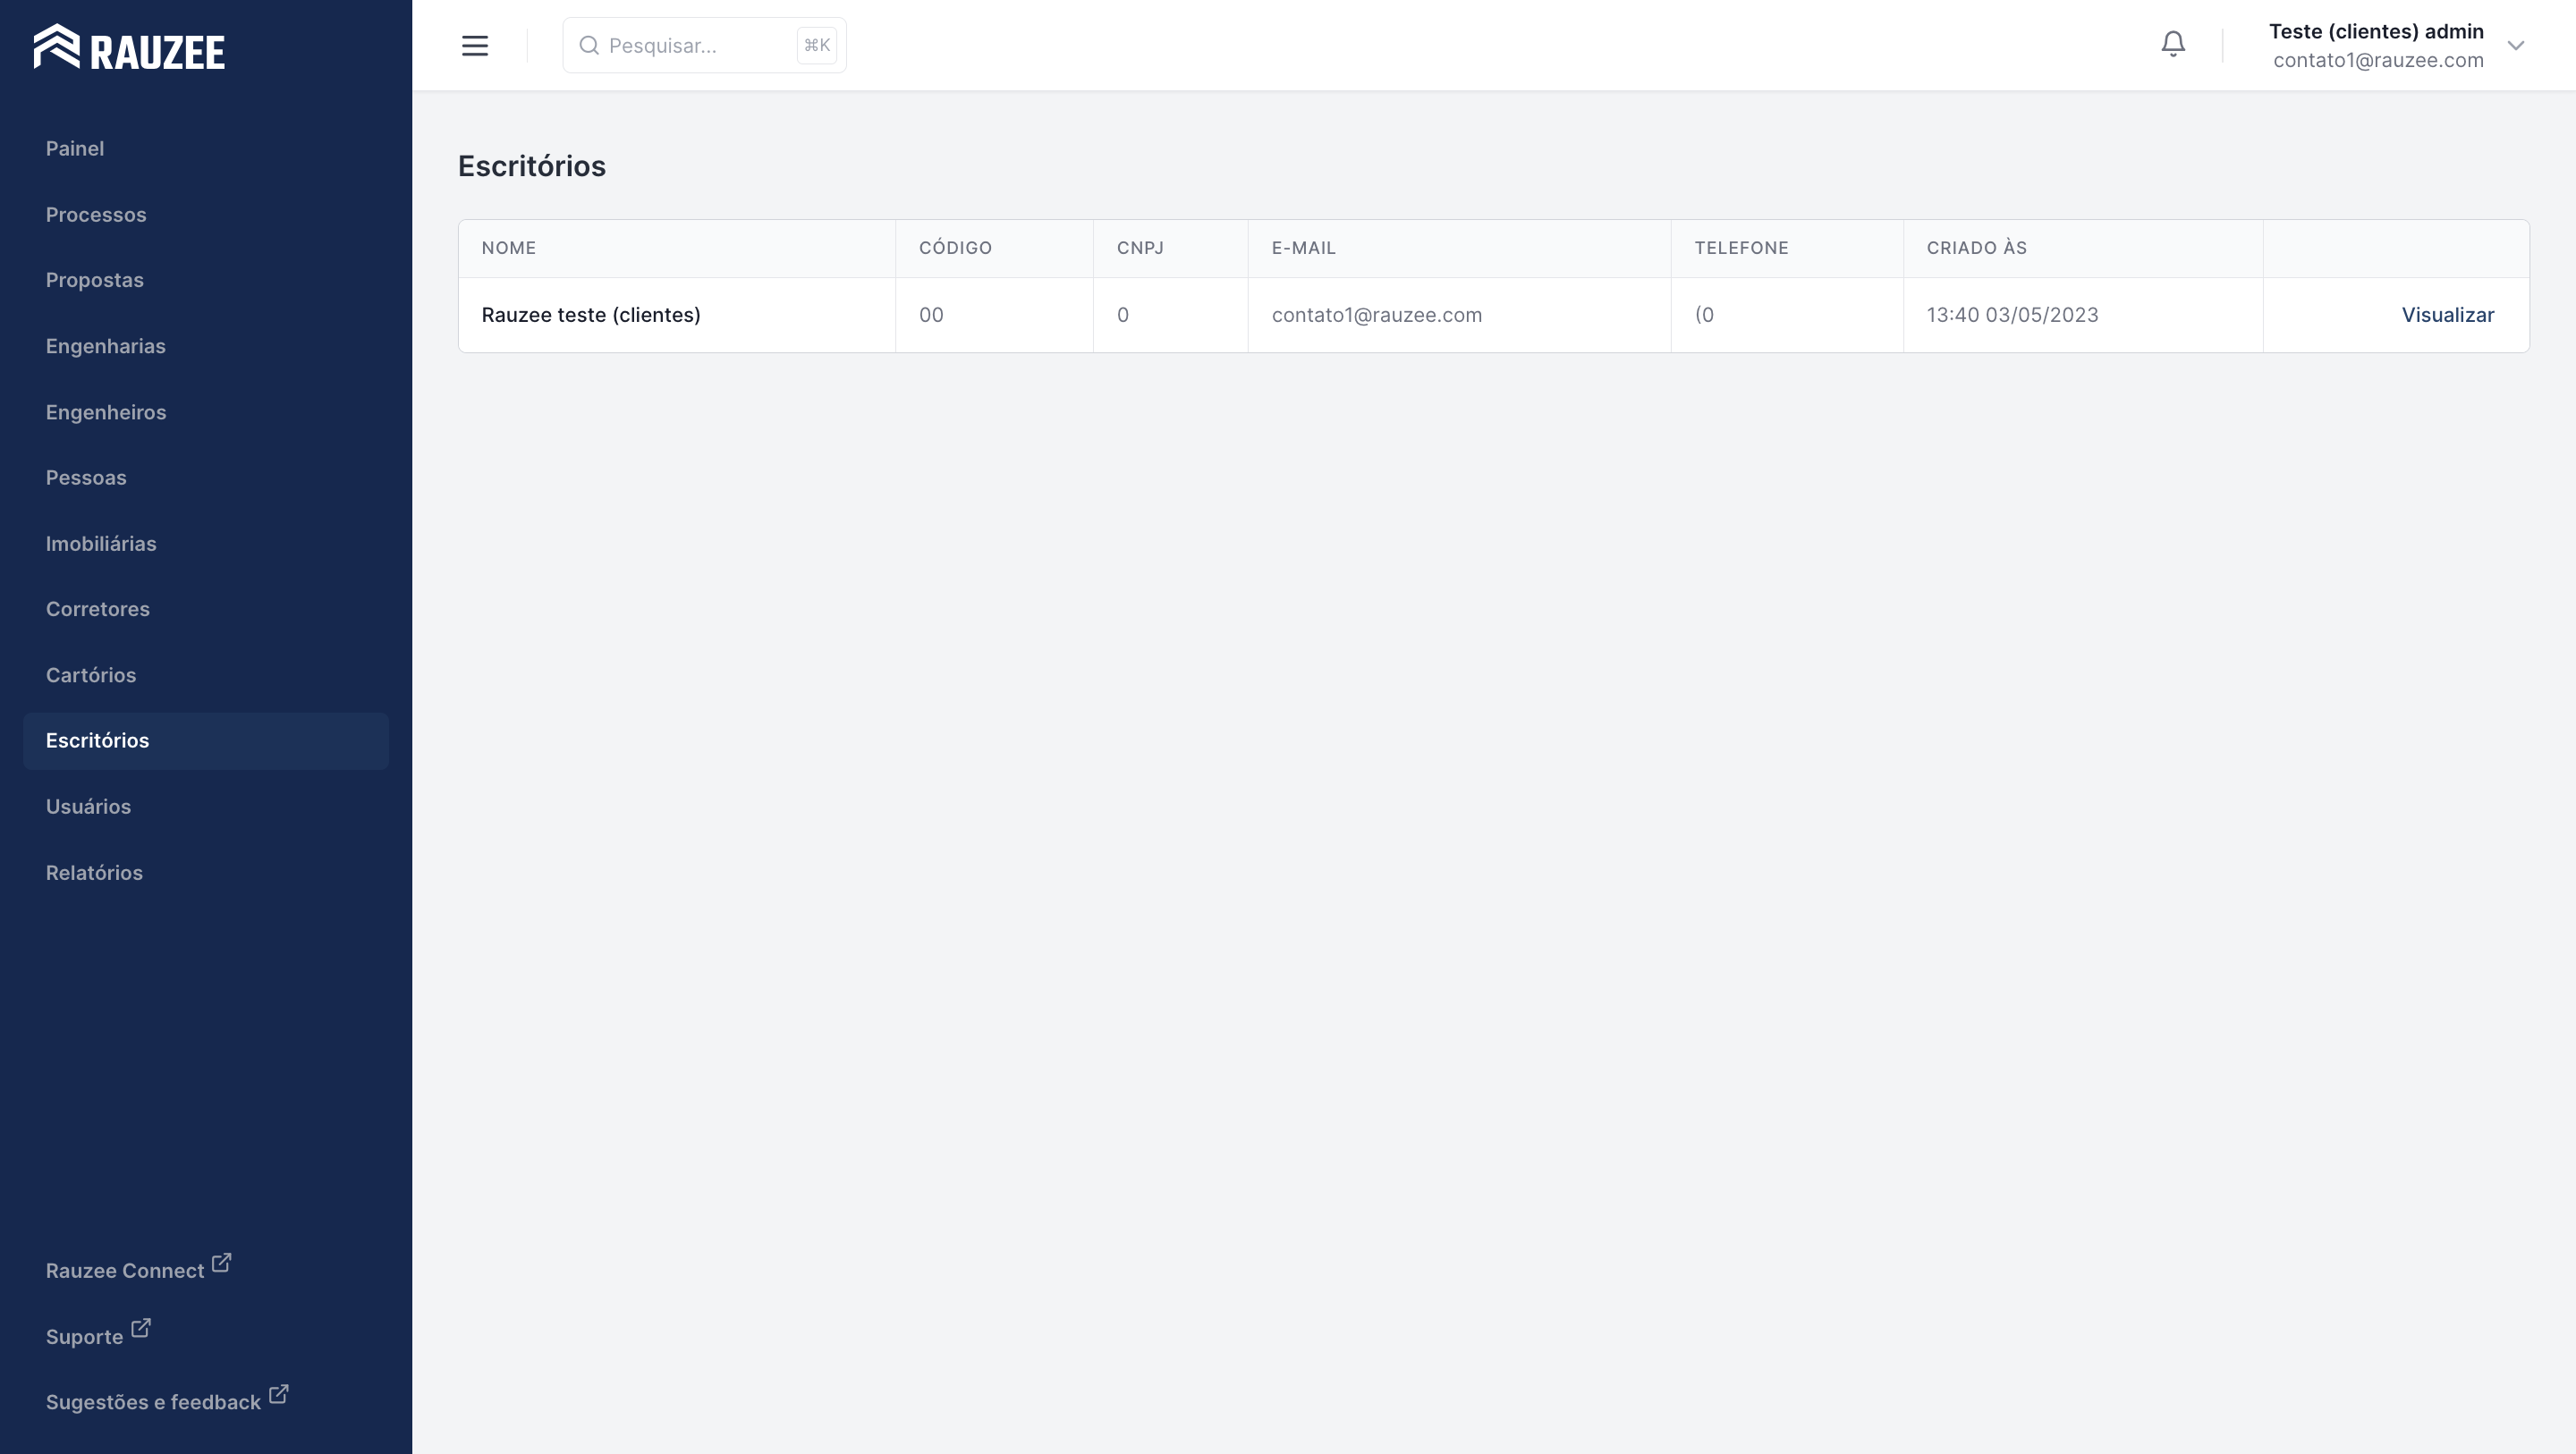Click the Rauzee teste (clientes) name cell
This screenshot has width=2576, height=1454.
(677, 315)
